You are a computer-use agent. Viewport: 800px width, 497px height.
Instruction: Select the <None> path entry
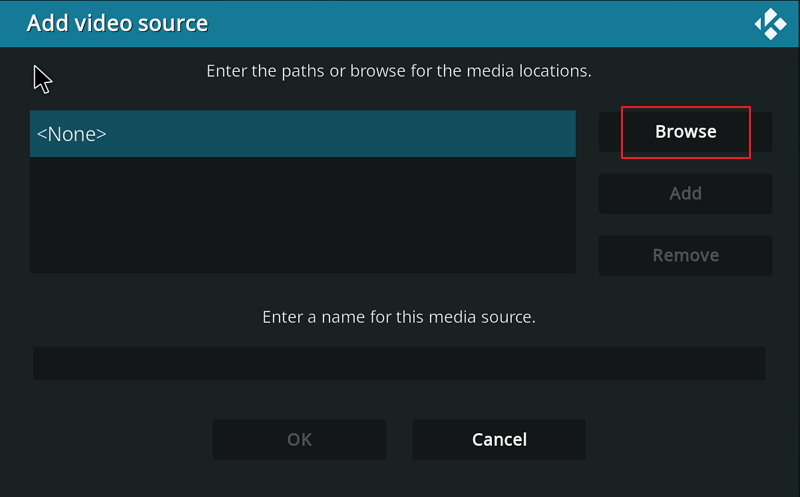(x=302, y=134)
